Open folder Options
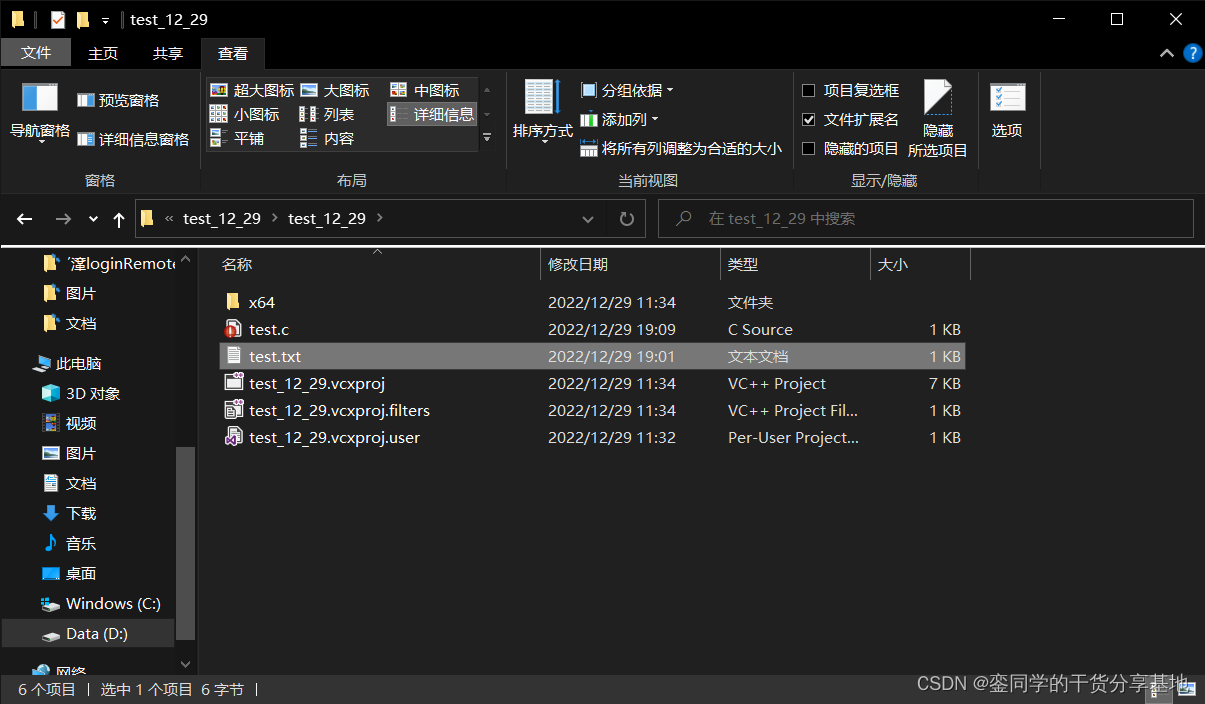The height and width of the screenshot is (704, 1205). [x=1007, y=110]
